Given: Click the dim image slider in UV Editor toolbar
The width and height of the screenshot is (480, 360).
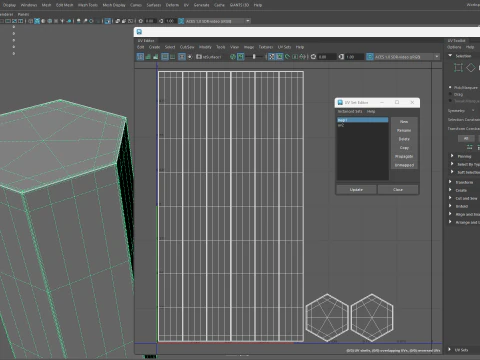Looking at the screenshot, I should (255, 57).
